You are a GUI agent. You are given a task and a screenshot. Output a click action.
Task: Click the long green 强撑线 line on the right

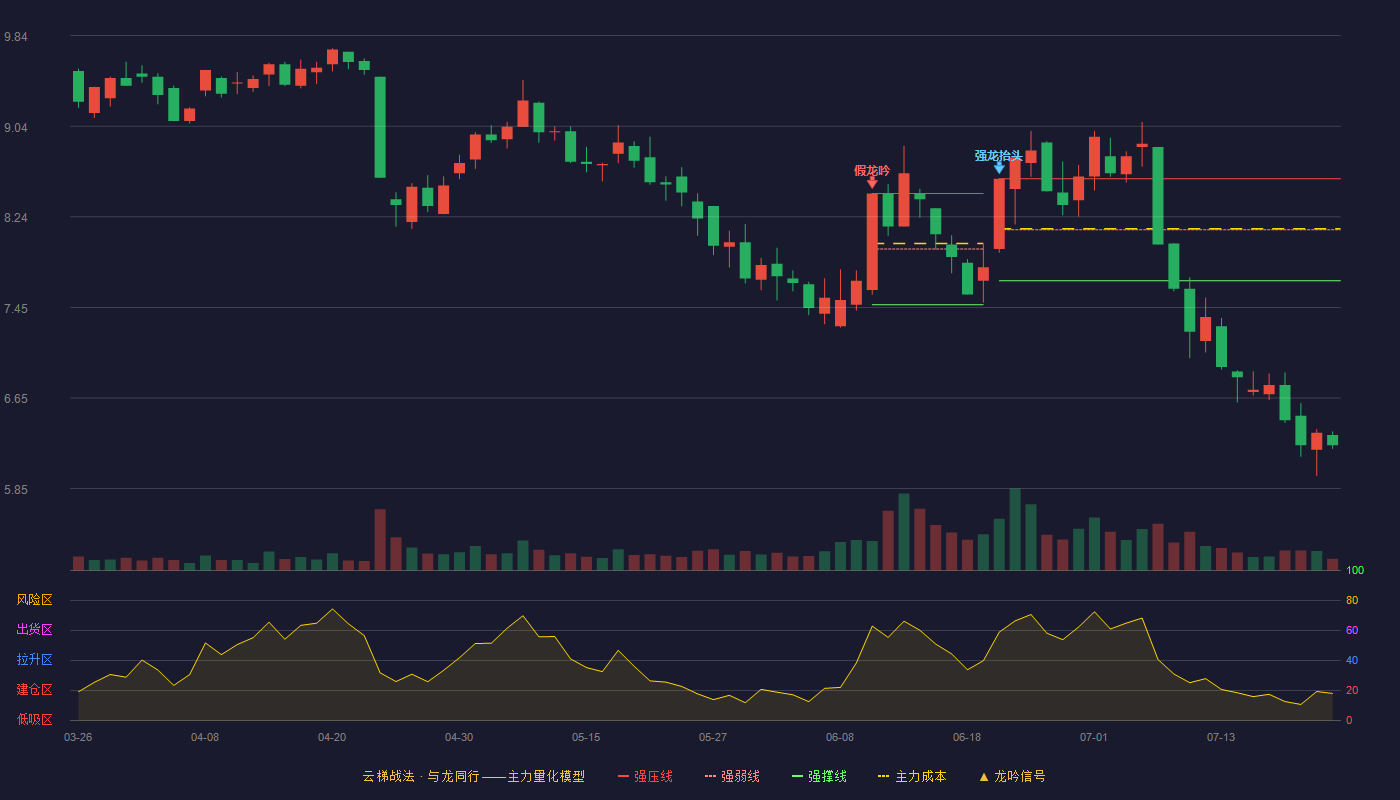point(1170,281)
